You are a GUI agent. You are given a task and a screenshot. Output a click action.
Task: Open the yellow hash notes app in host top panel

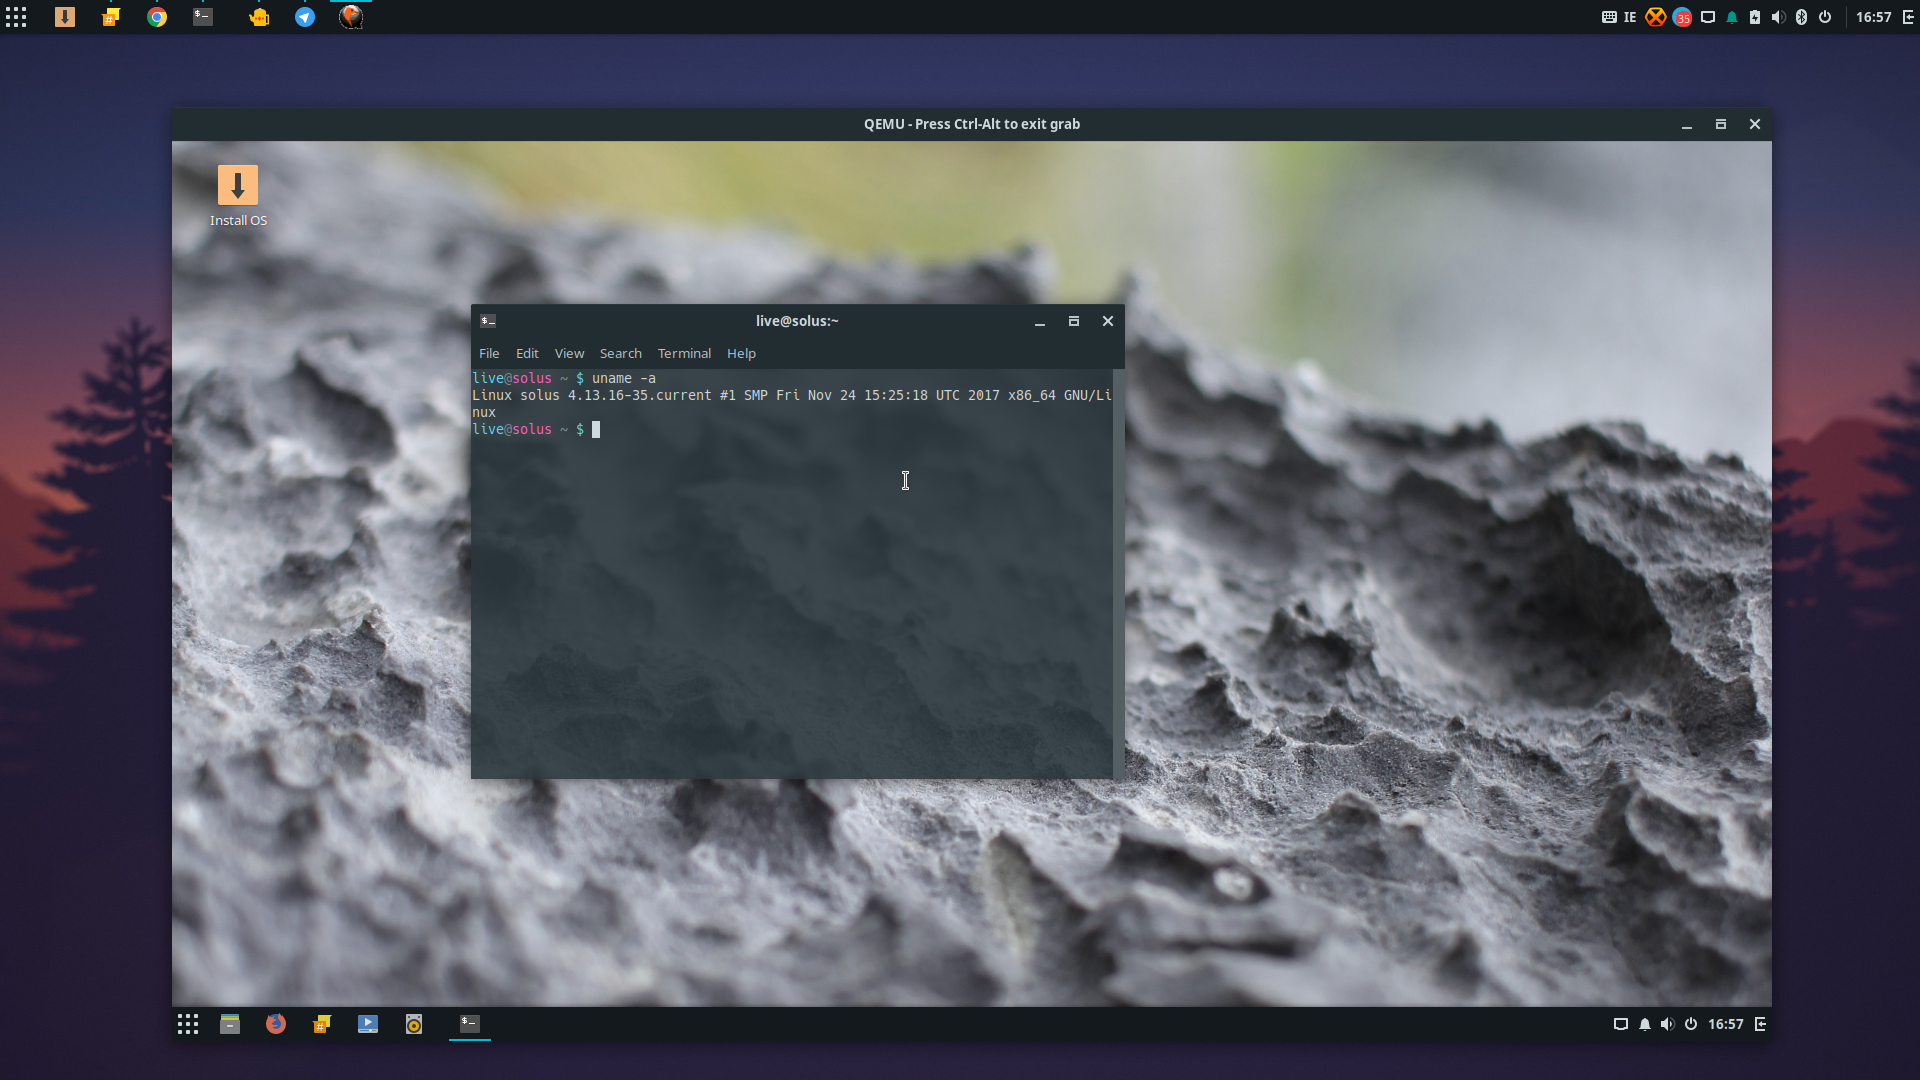pyautogui.click(x=111, y=17)
